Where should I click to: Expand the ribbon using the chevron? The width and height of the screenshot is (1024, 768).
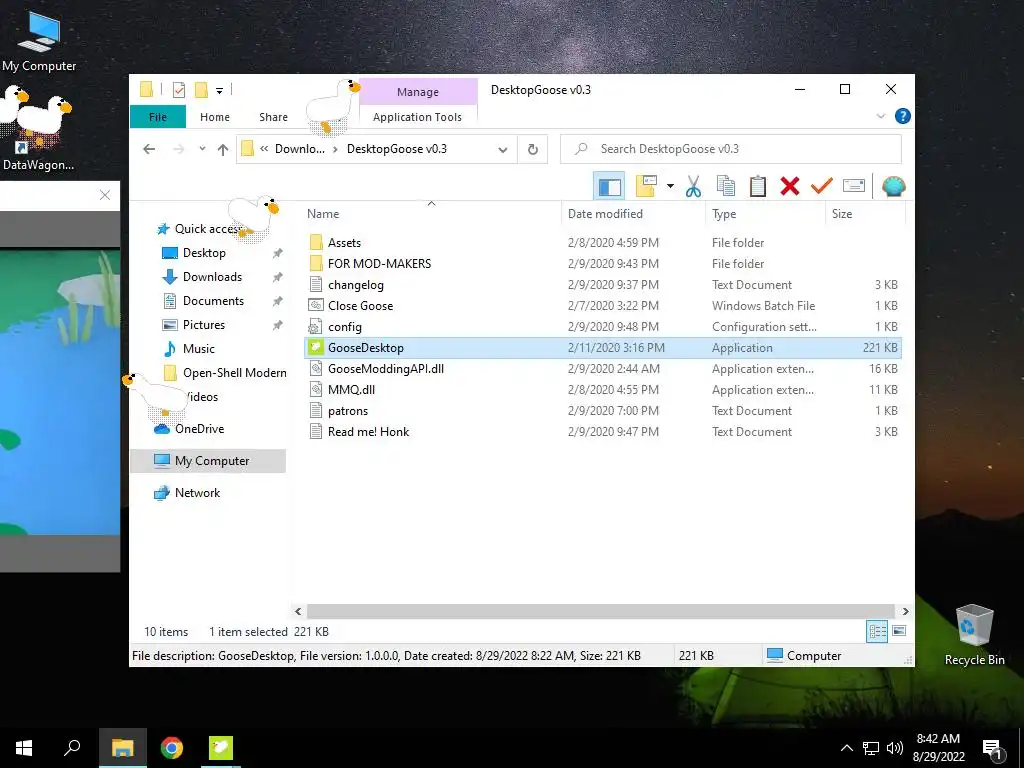(880, 116)
